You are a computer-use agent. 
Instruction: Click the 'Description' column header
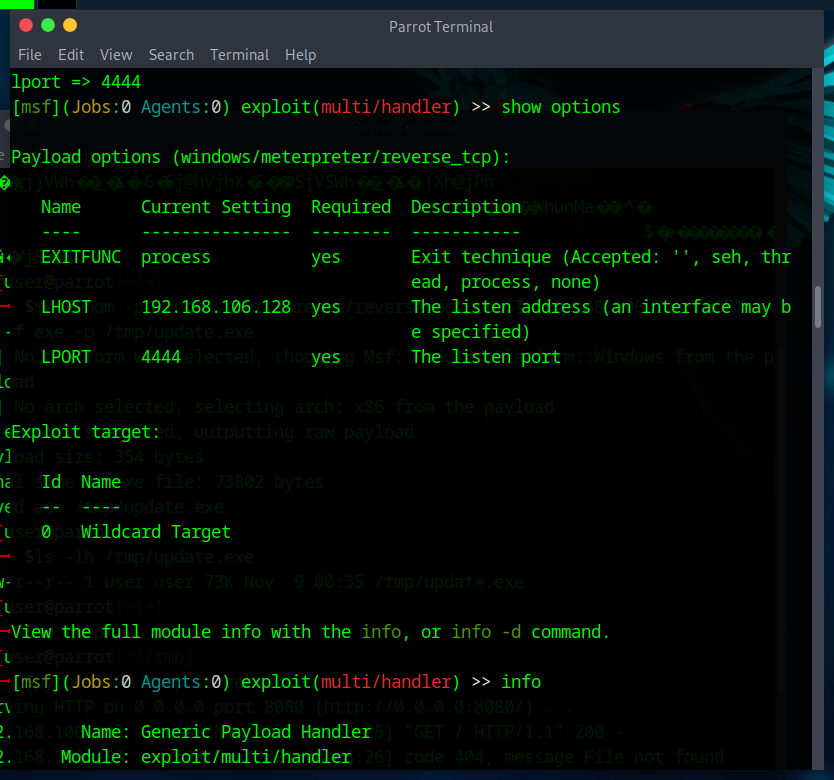[466, 207]
